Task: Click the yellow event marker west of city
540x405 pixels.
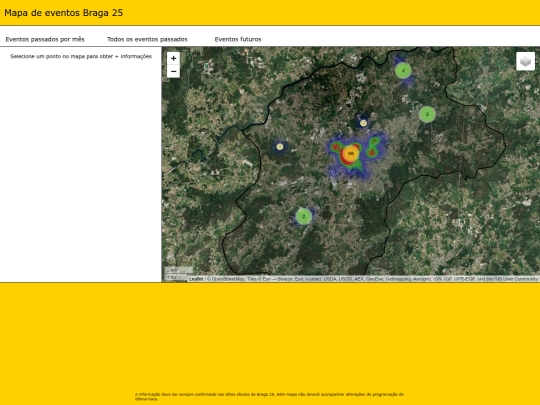Action: (x=280, y=146)
